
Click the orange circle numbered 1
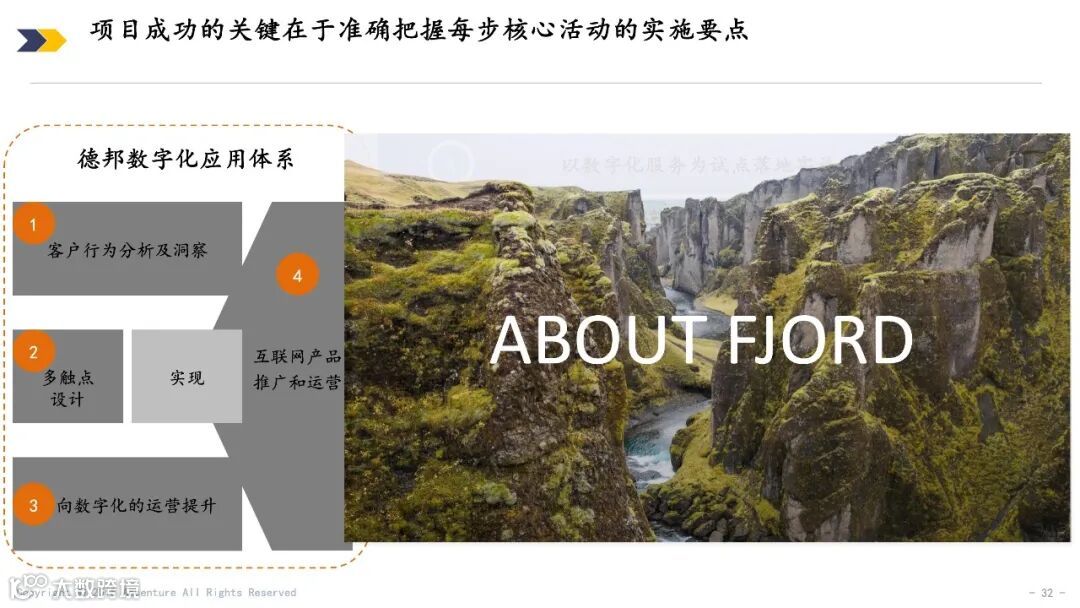click(x=33, y=224)
